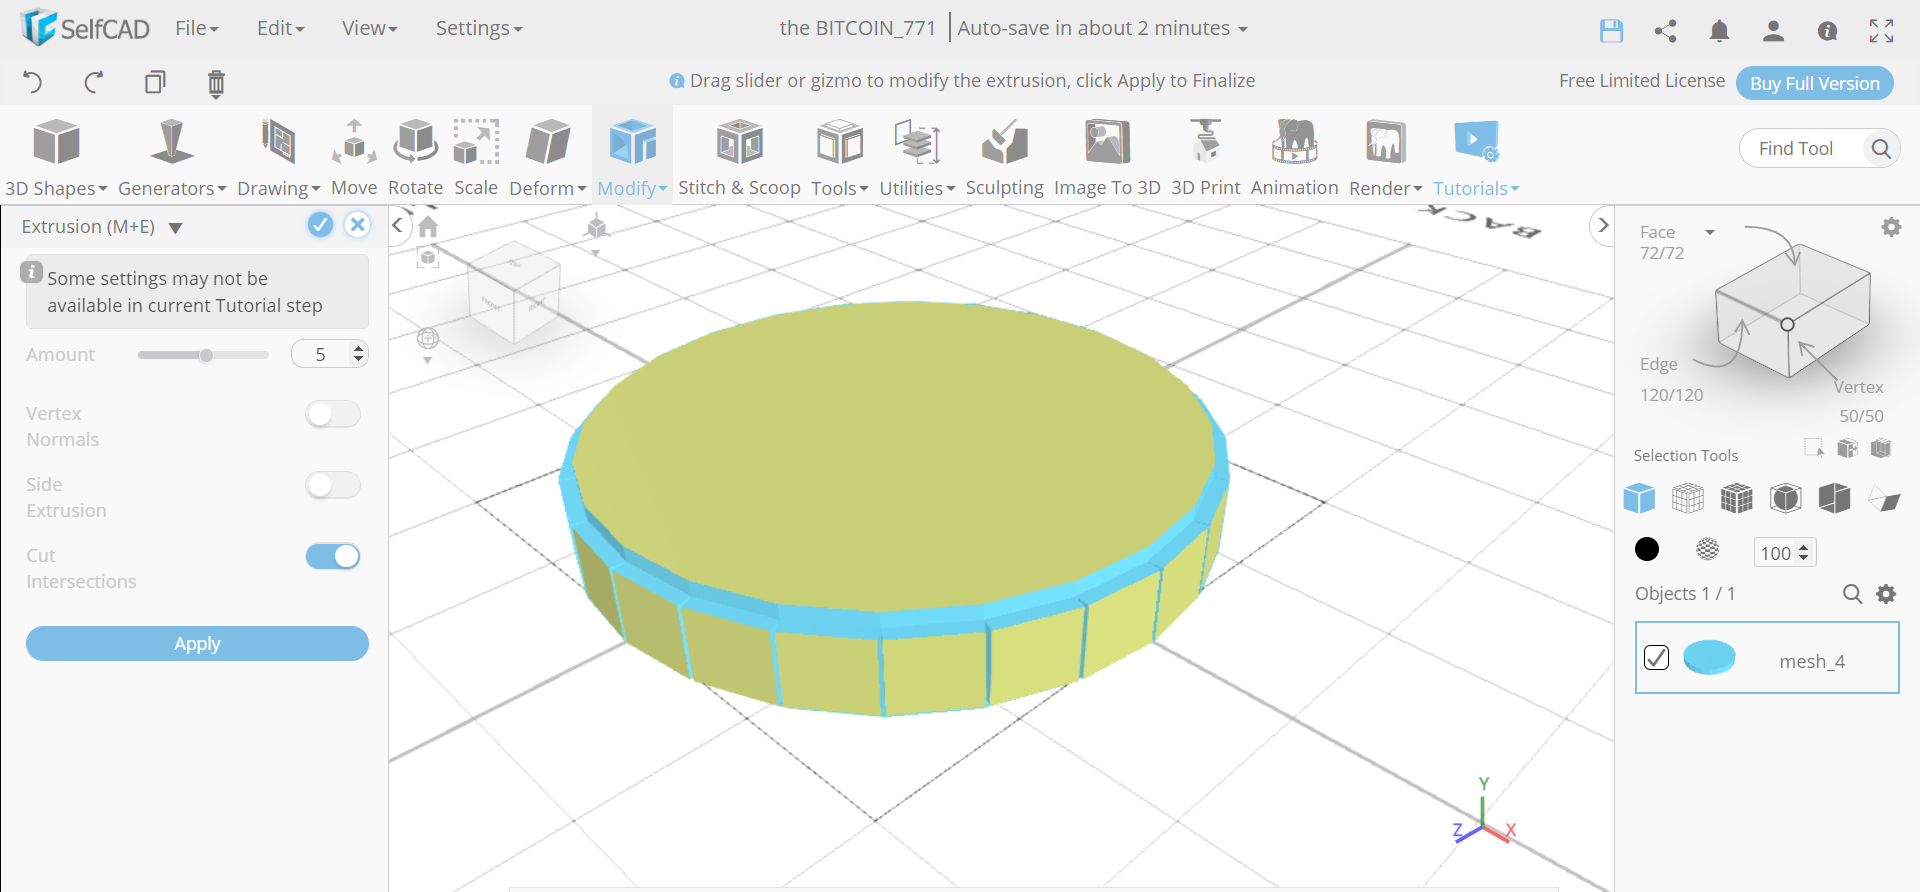Open the Settings menu
The image size is (1920, 892).
[x=478, y=28]
